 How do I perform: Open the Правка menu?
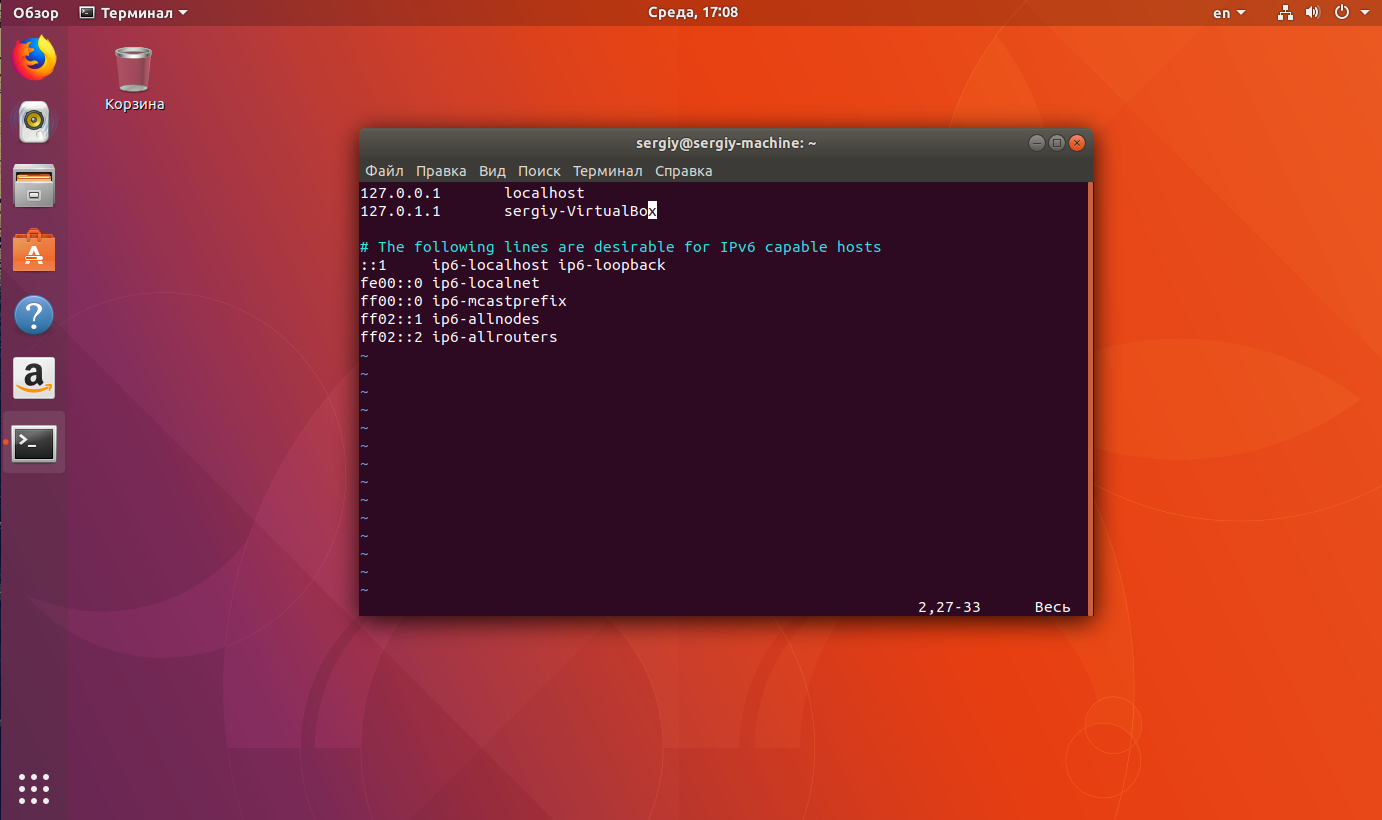[441, 171]
